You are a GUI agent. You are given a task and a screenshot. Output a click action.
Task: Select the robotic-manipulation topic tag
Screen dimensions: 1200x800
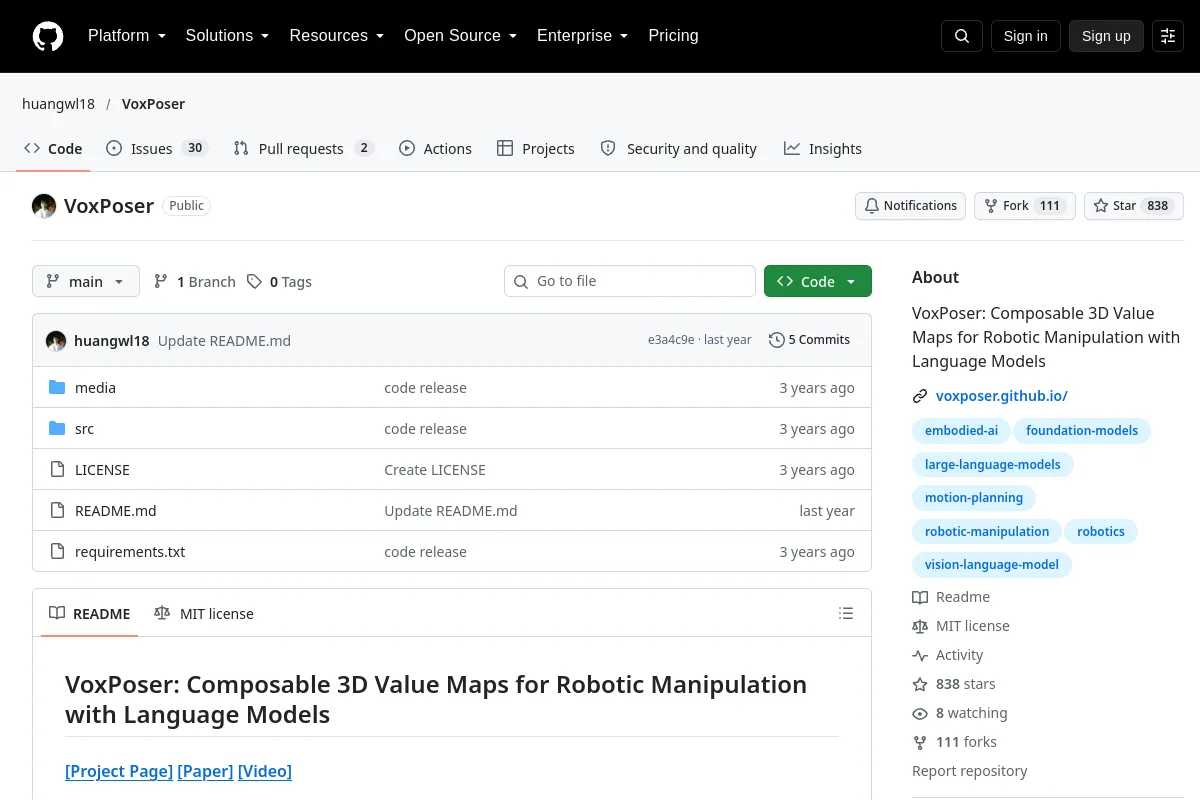[x=987, y=531]
